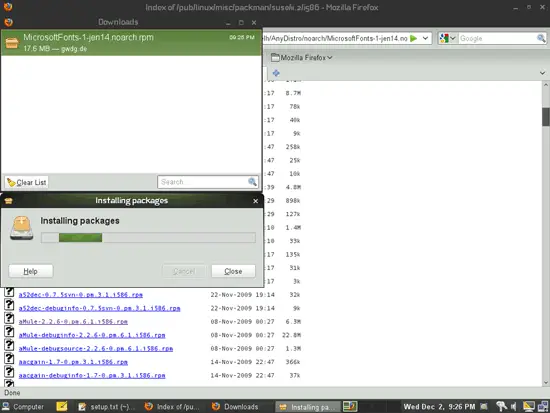Click the yellow notes icon in taskbar
Screen dimensions: 550x413
click(x=62, y=406)
